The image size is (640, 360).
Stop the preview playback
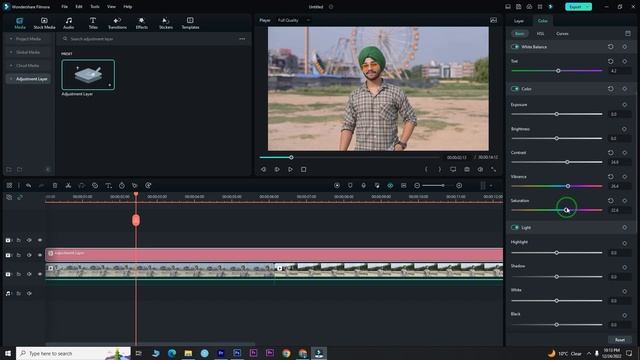pyautogui.click(x=303, y=169)
